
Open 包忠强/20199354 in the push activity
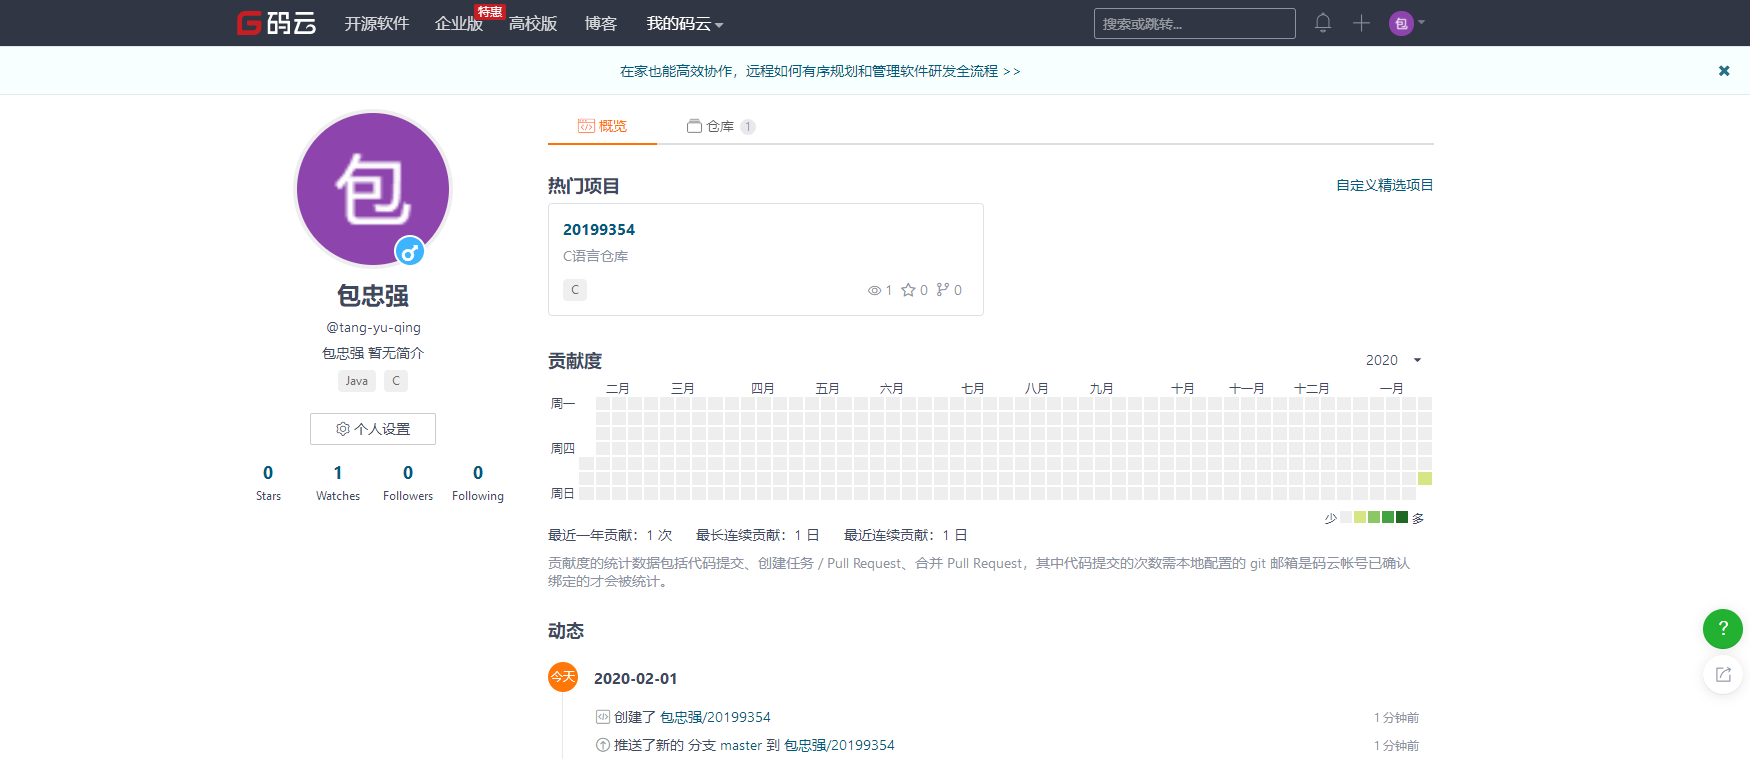coord(839,745)
